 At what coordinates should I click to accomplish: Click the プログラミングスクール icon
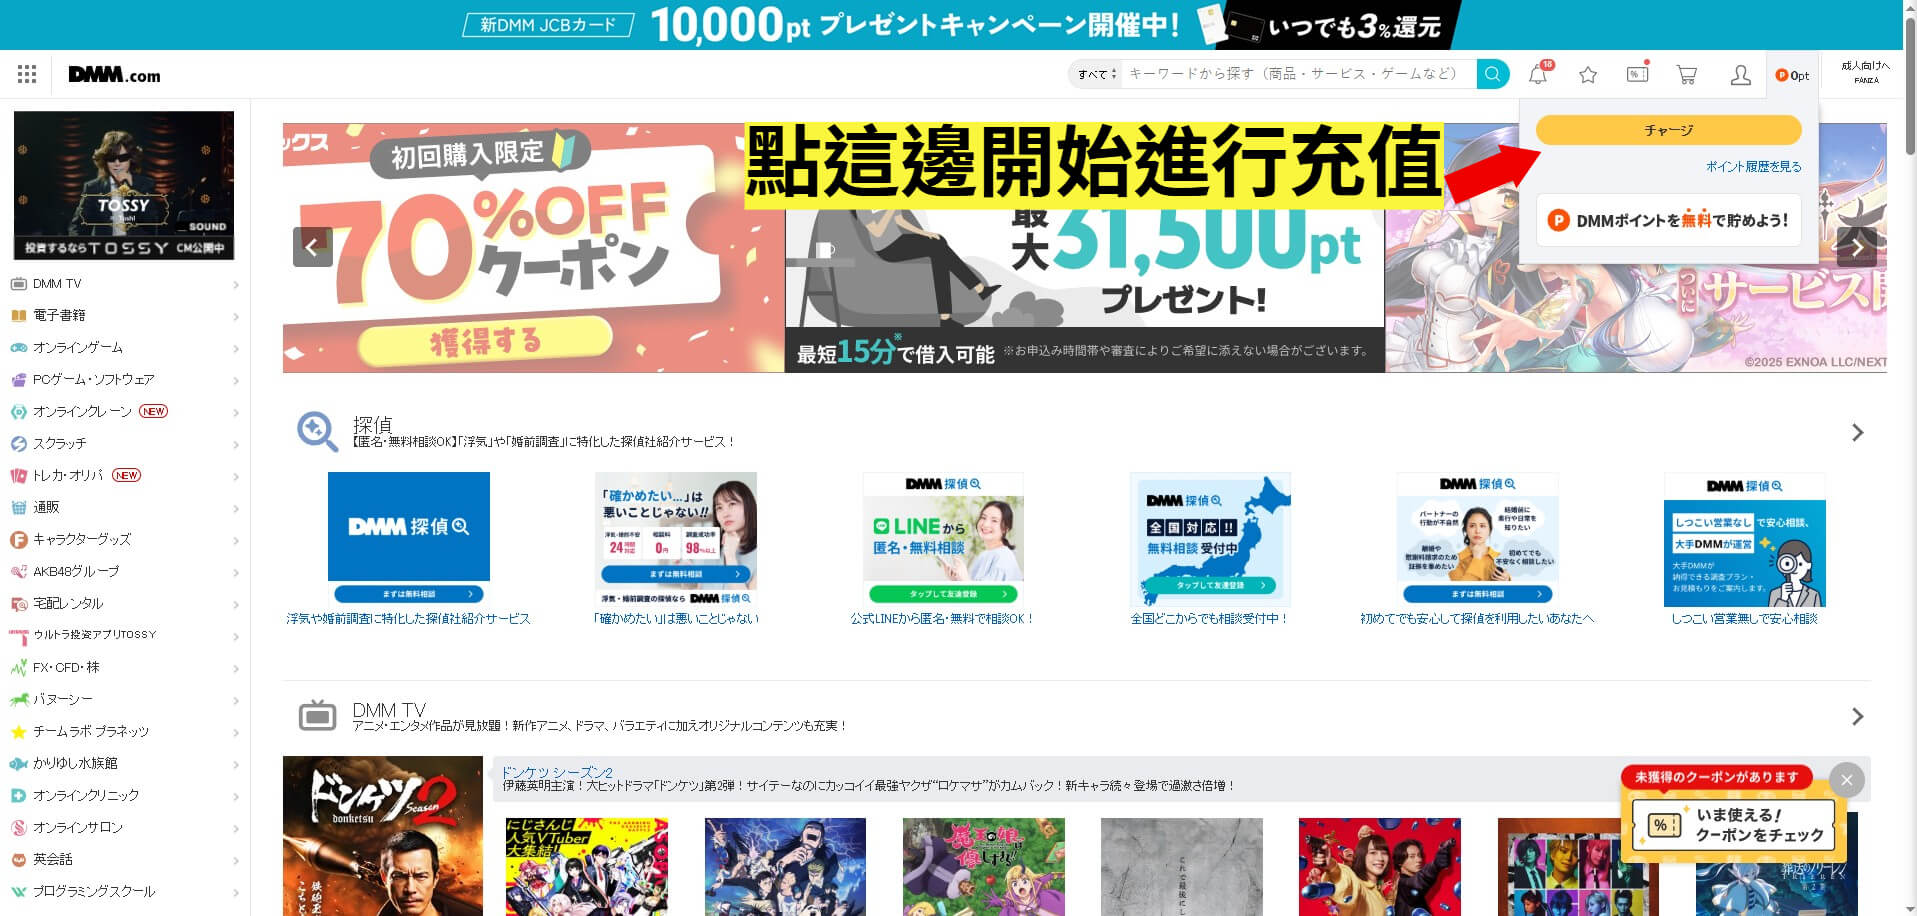[18, 892]
